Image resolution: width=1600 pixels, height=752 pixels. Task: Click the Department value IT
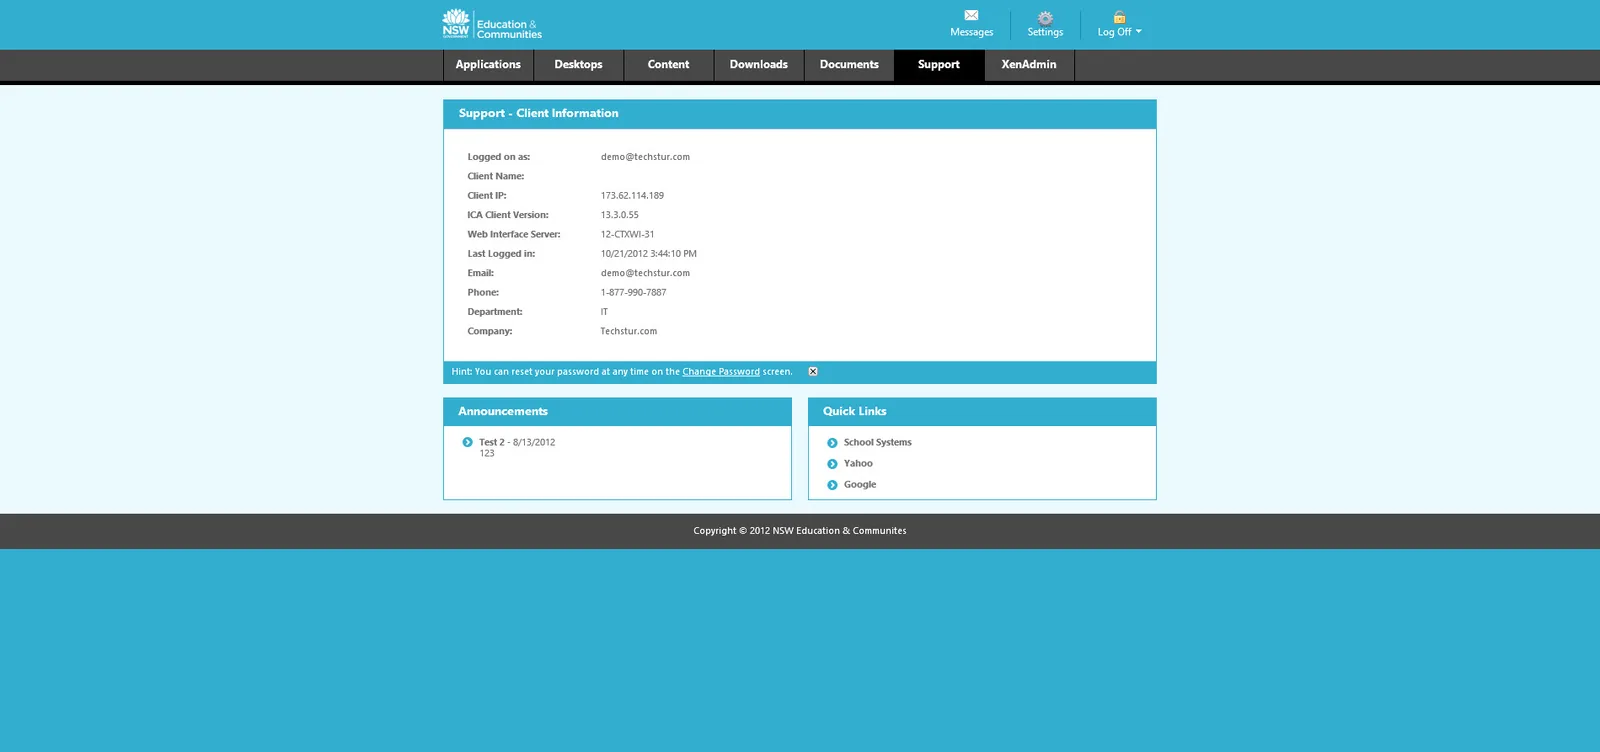tap(604, 312)
